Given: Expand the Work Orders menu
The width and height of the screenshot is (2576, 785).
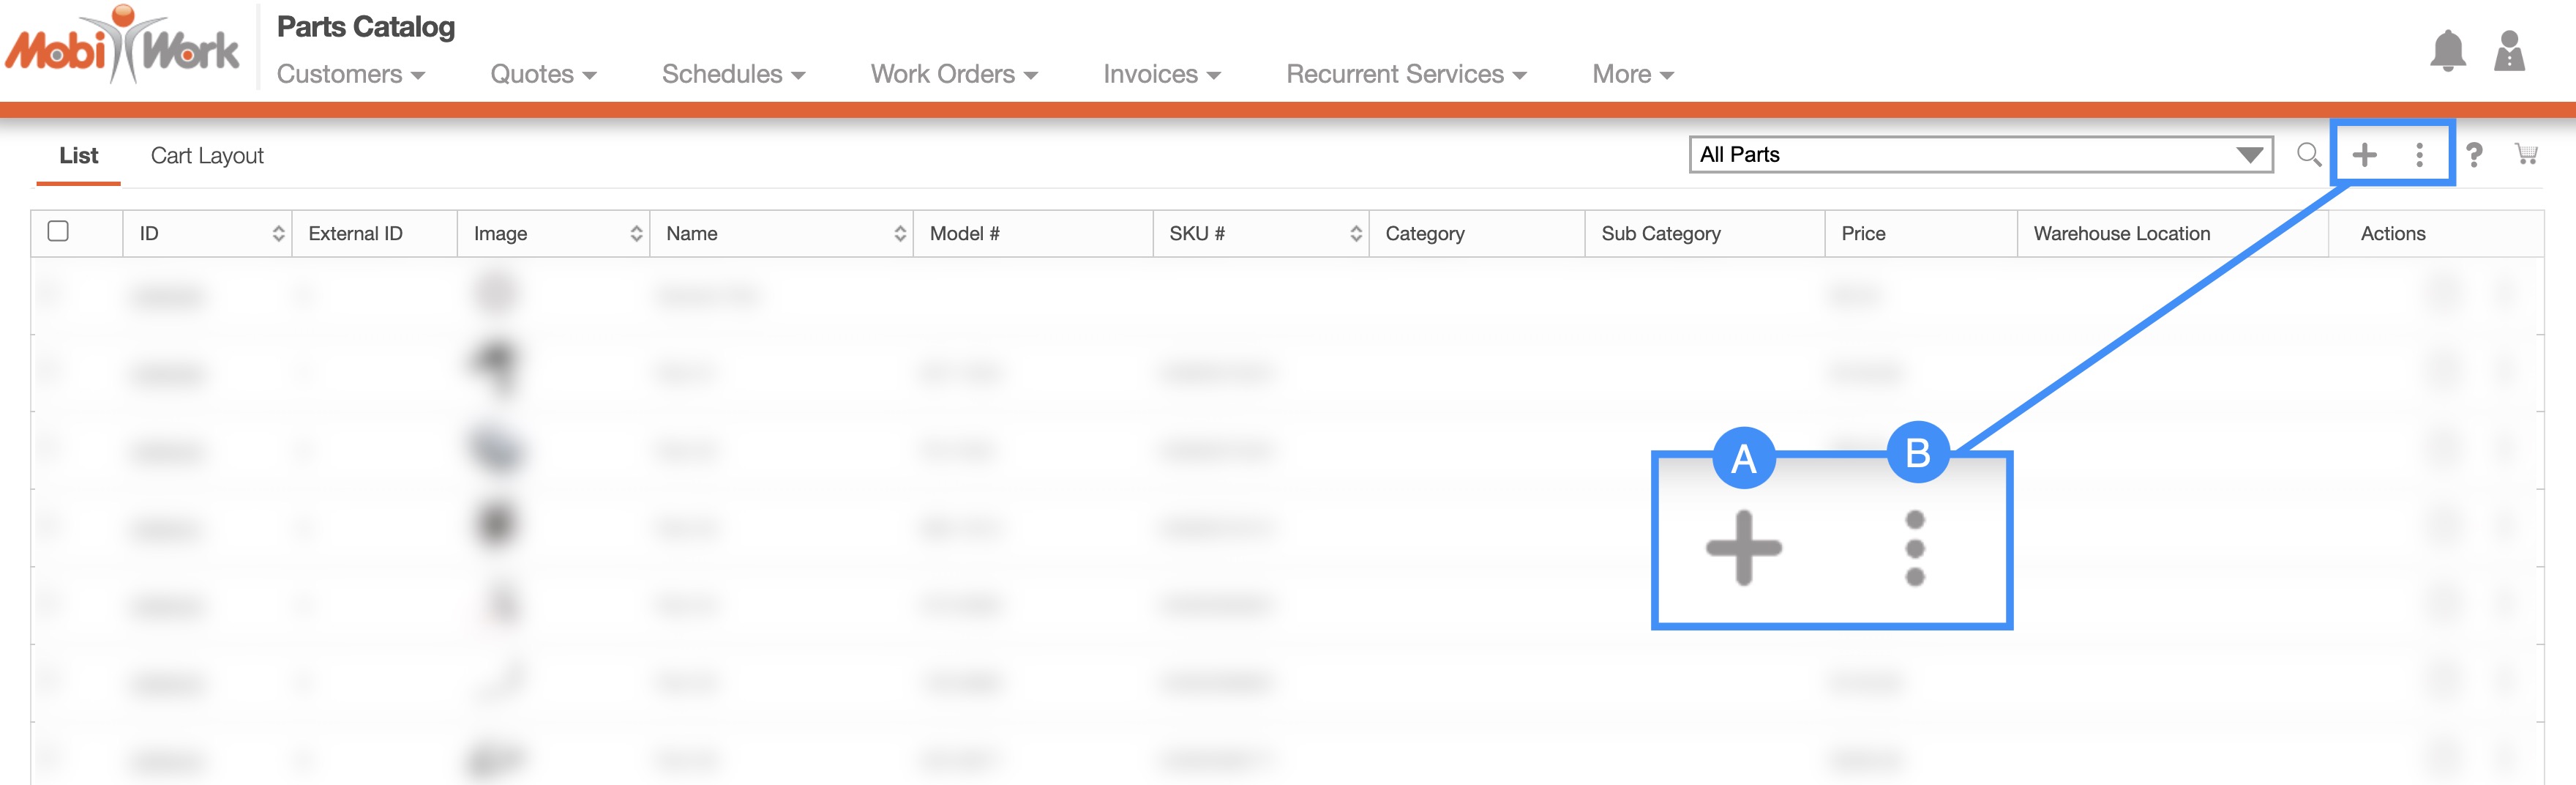Looking at the screenshot, I should pos(953,74).
